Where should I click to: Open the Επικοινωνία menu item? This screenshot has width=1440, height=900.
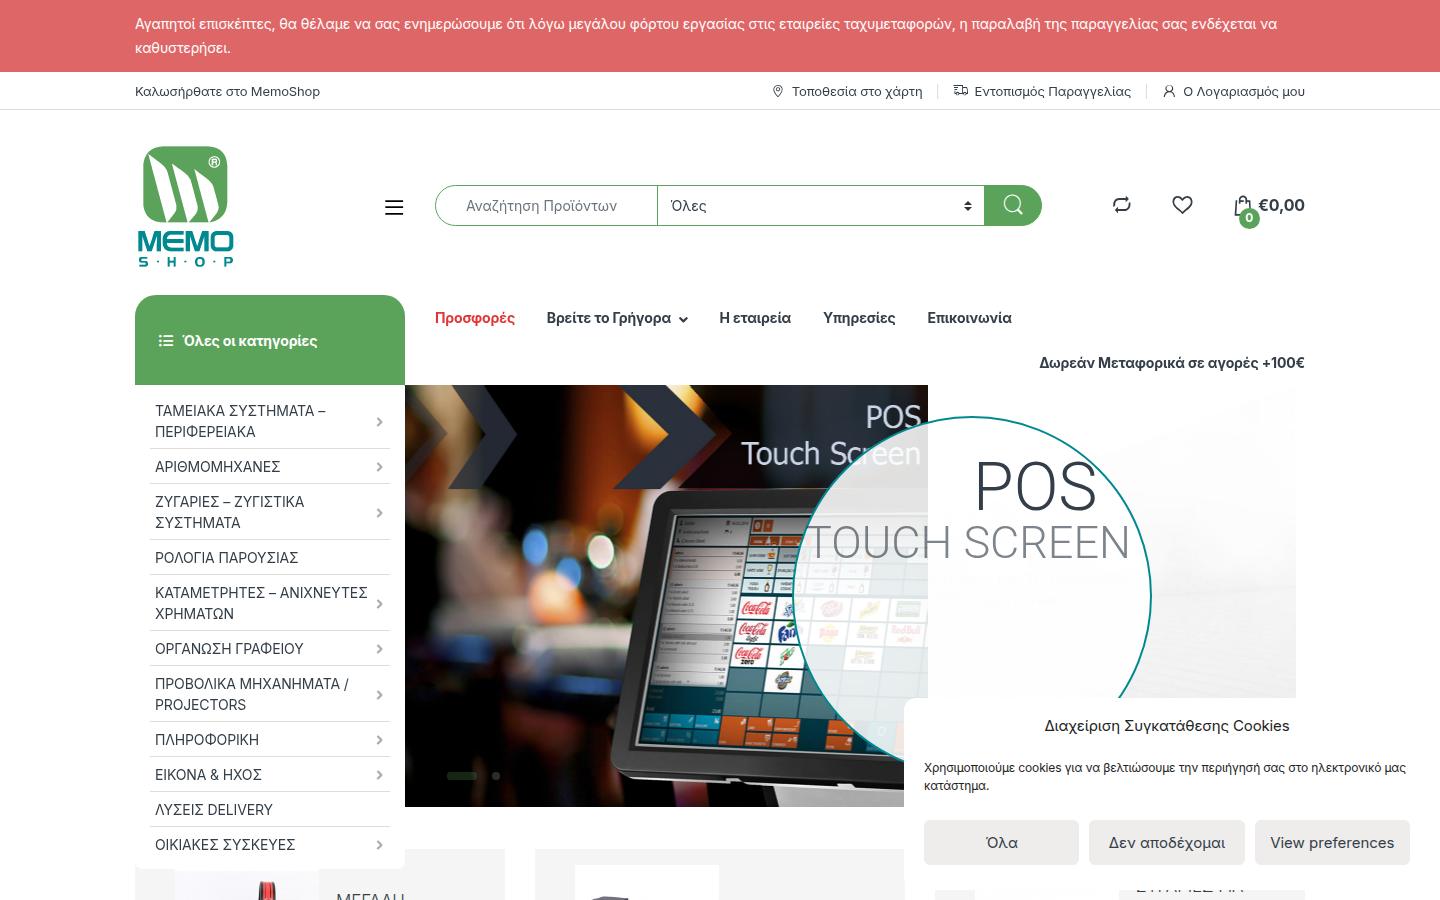(969, 318)
